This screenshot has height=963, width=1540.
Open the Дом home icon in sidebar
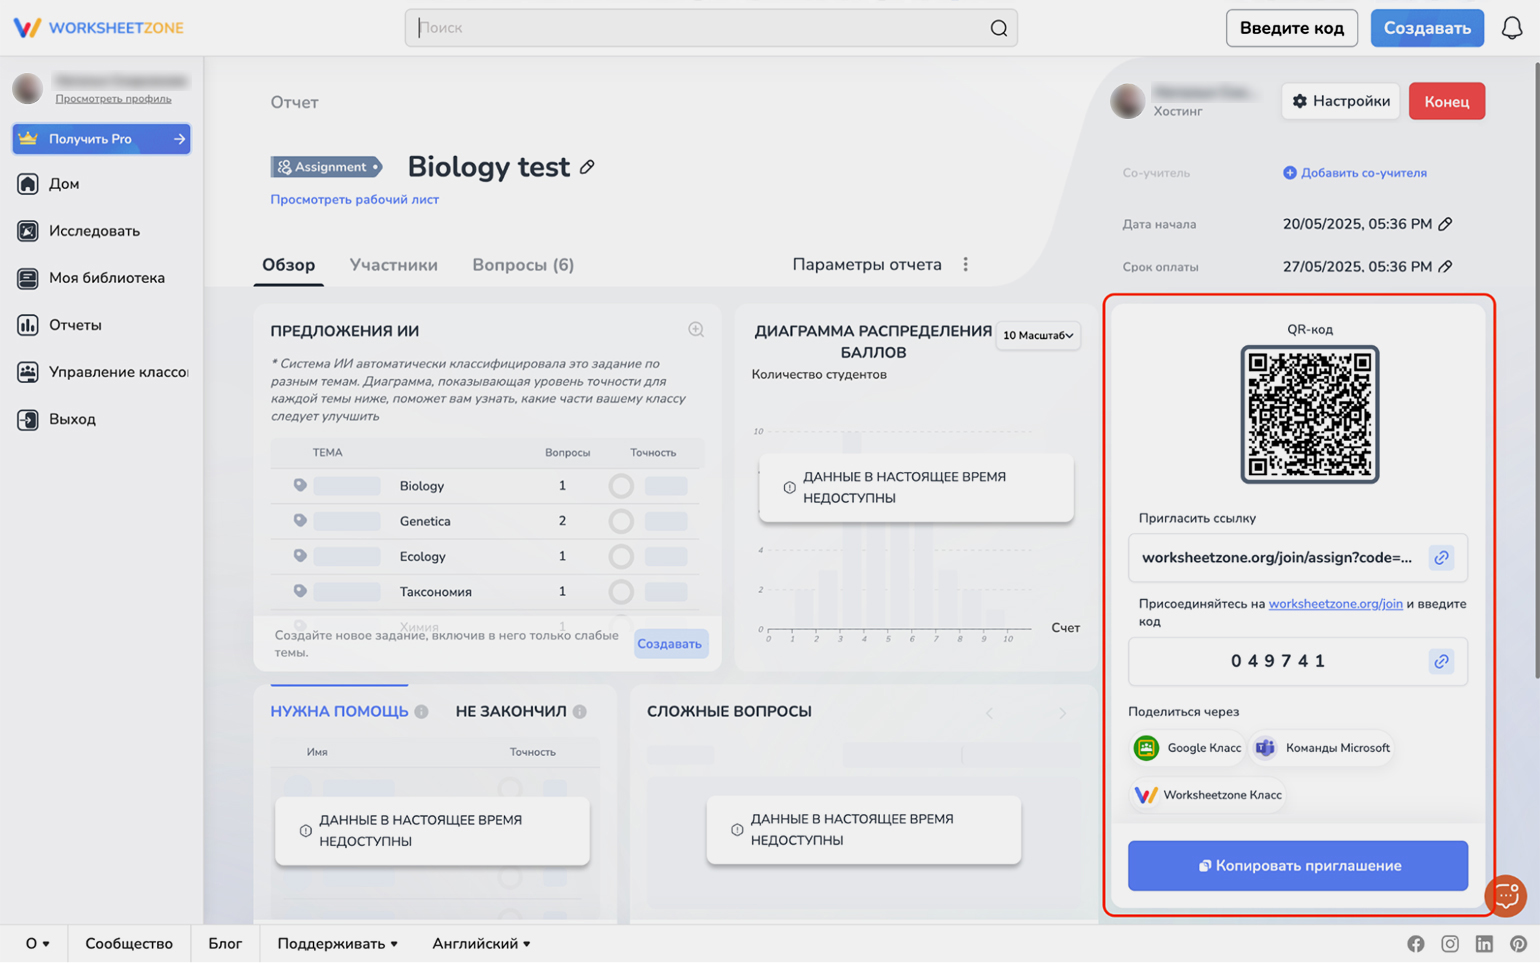(28, 184)
